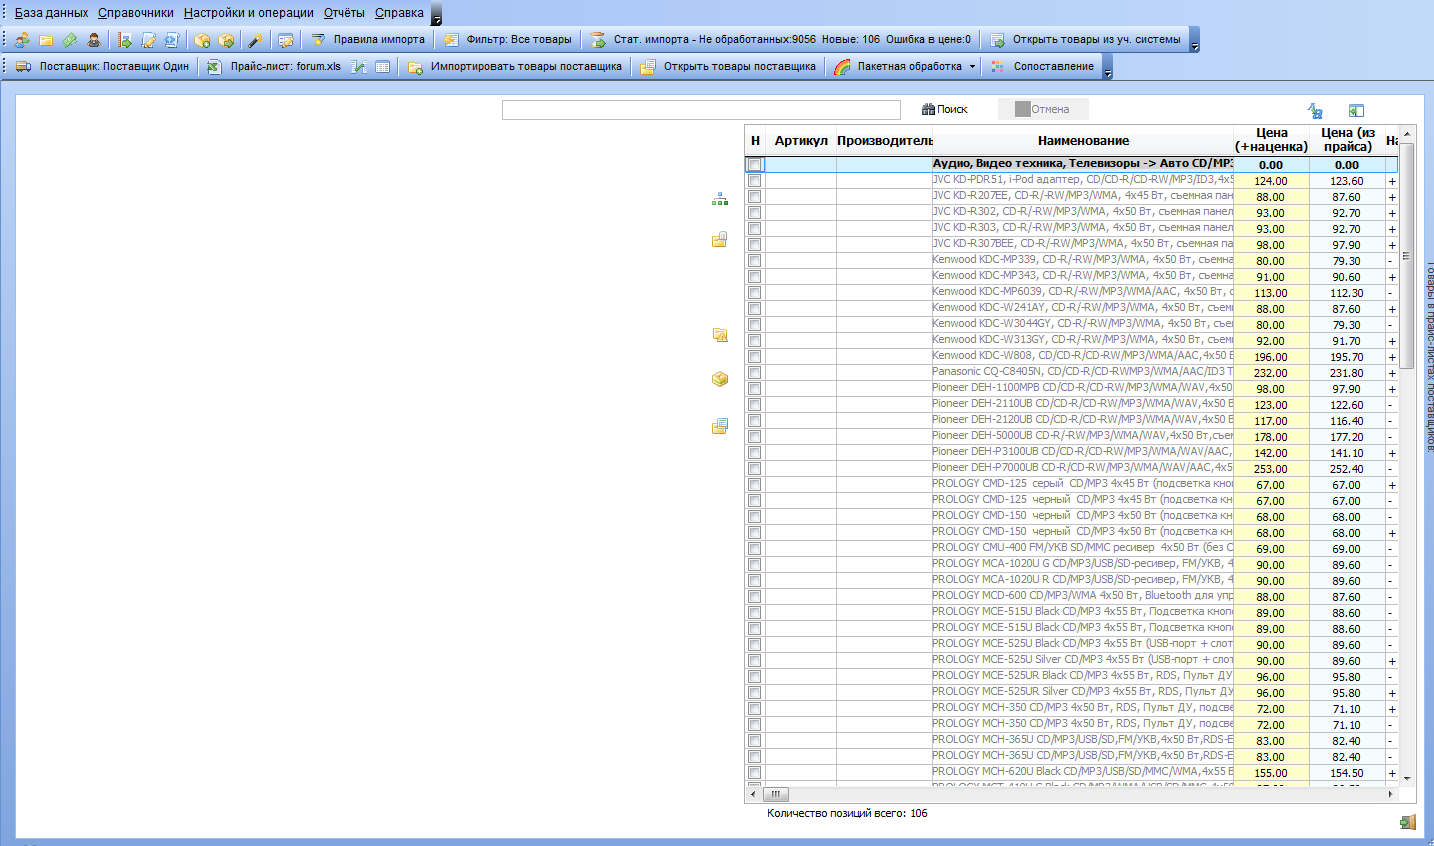
Task: Click the stacked documents icon left of table
Action: coord(720,426)
